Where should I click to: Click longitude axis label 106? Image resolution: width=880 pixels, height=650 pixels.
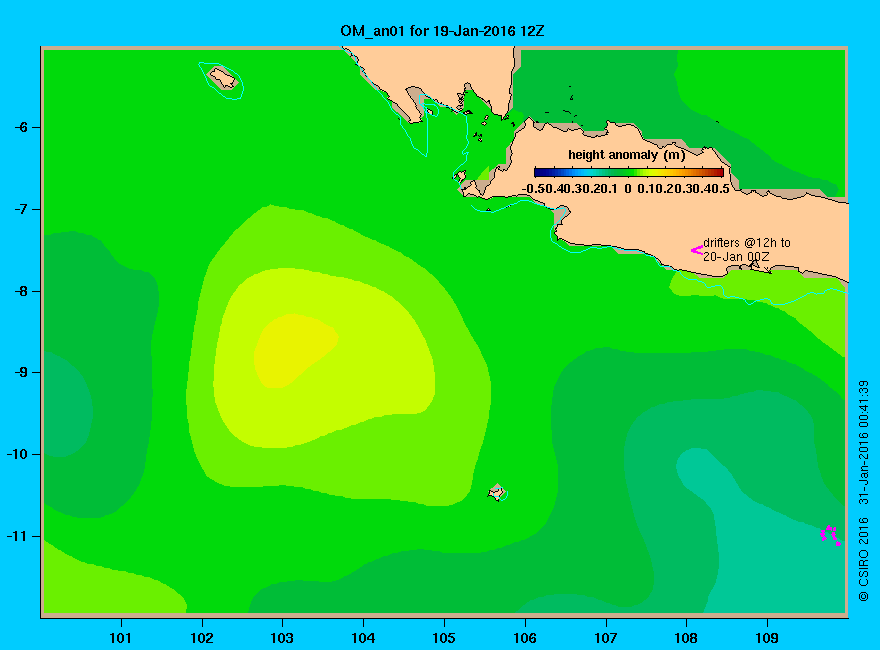pyautogui.click(x=525, y=638)
